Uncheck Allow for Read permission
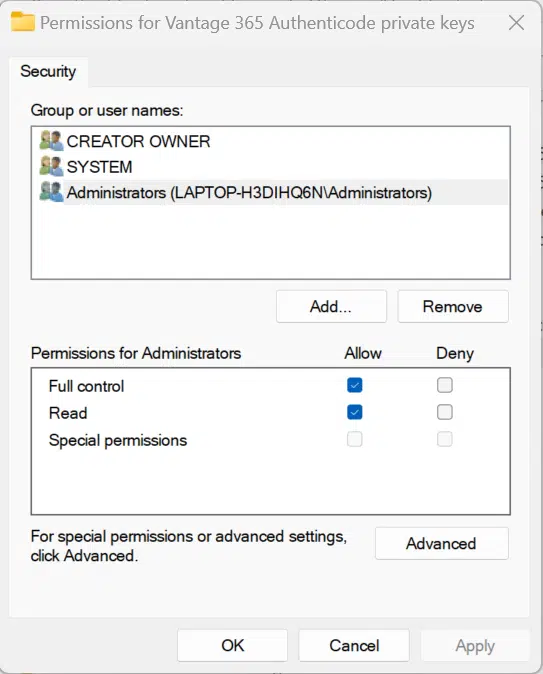543x674 pixels. pyautogui.click(x=355, y=412)
